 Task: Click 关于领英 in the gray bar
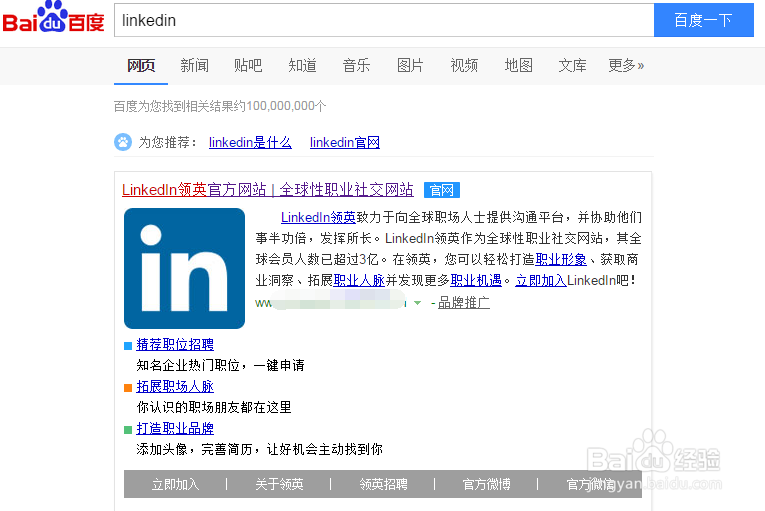279,484
